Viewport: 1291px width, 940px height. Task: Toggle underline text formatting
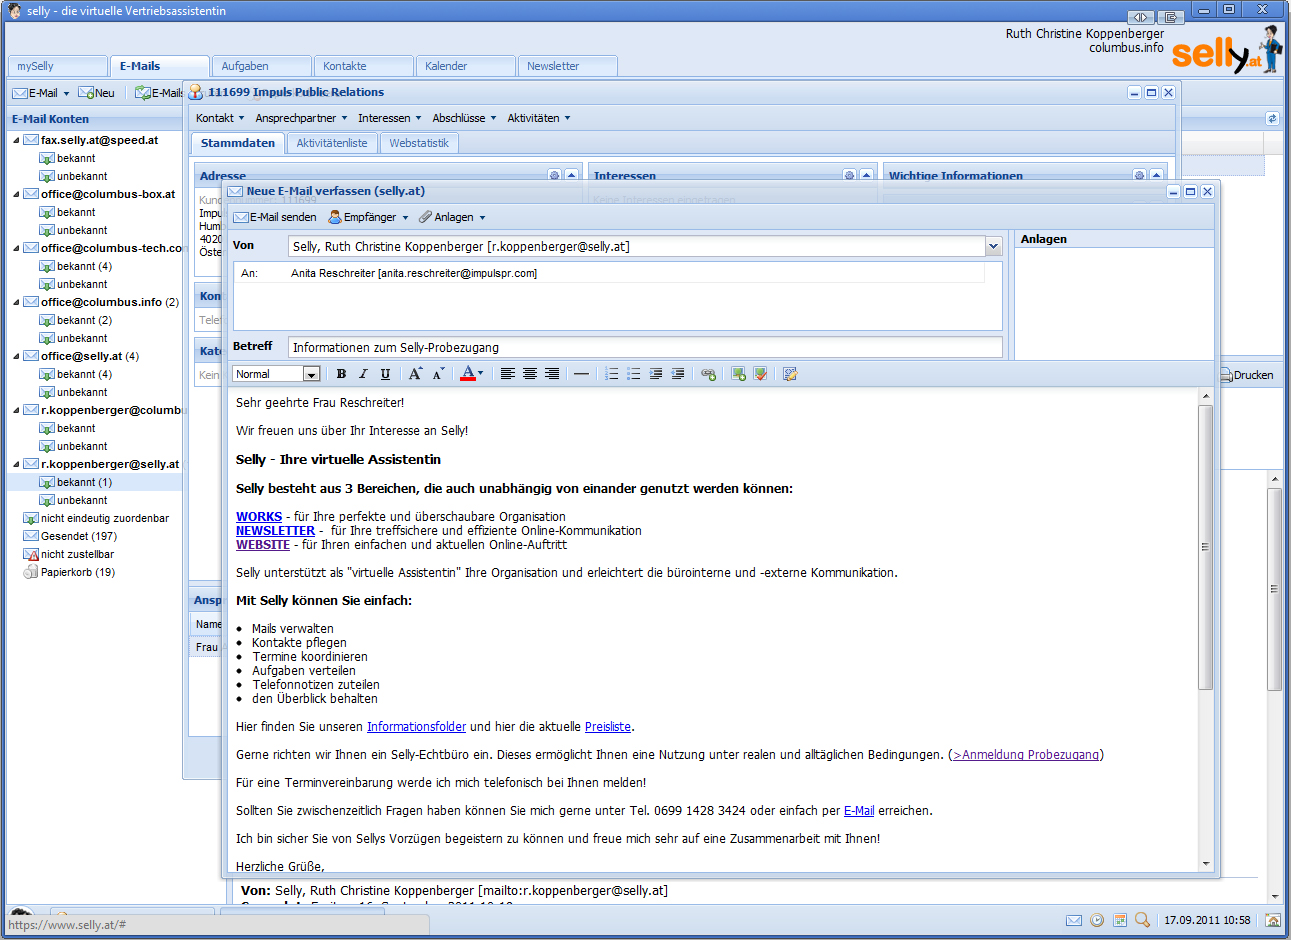pos(385,374)
